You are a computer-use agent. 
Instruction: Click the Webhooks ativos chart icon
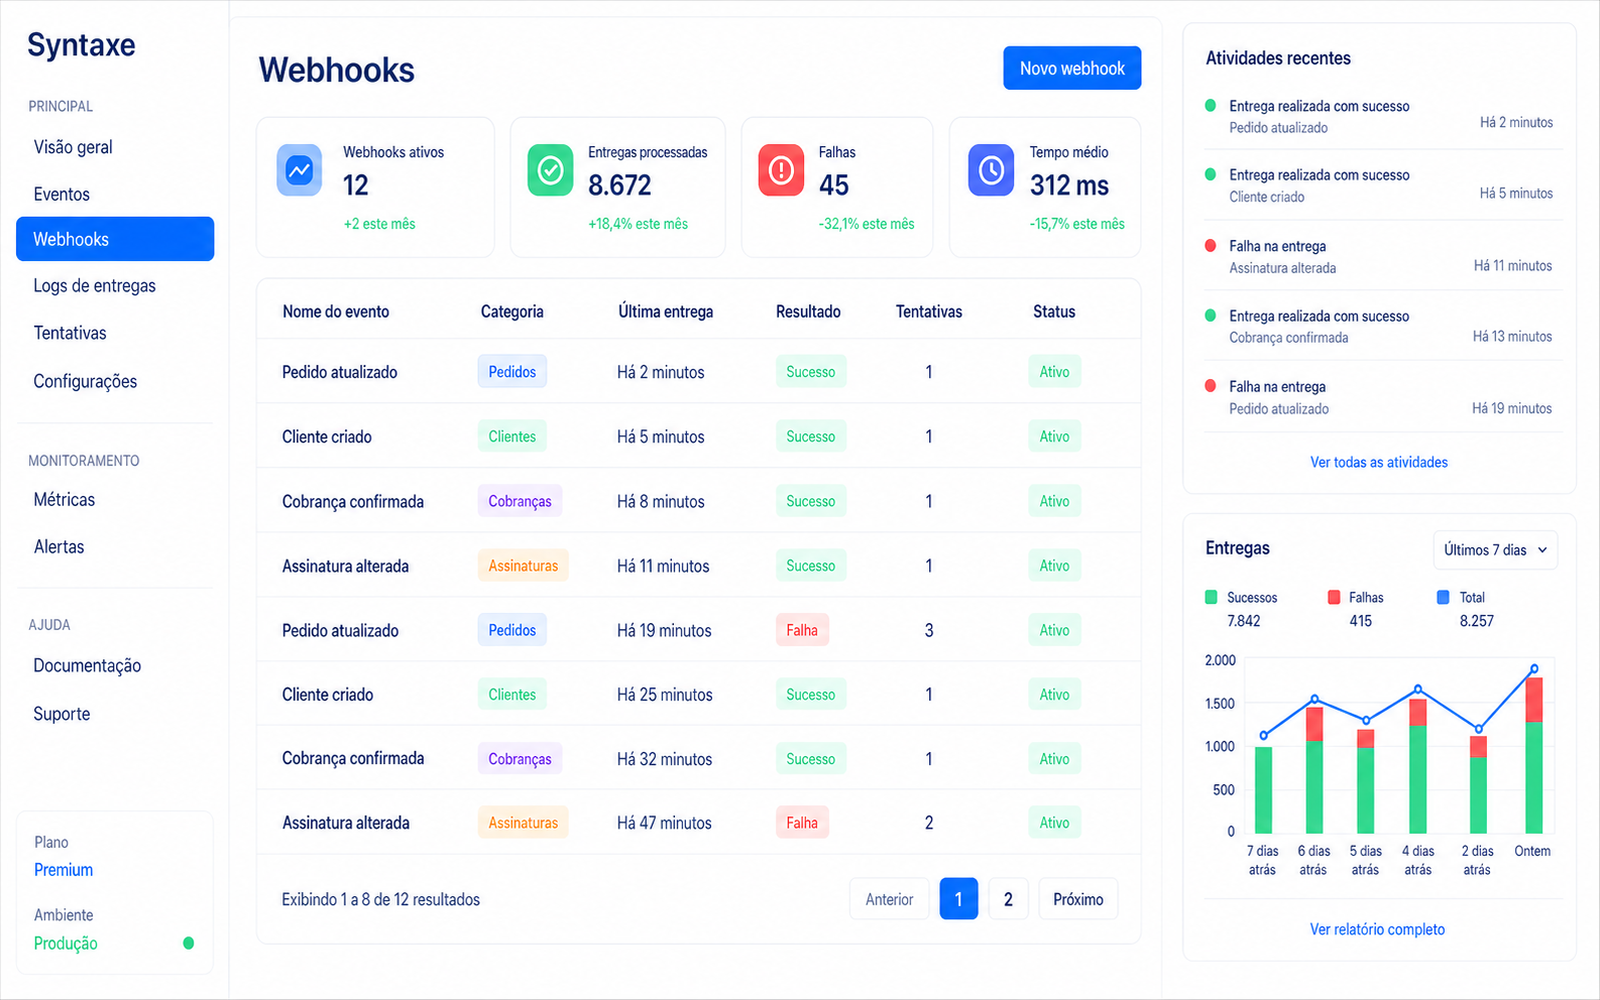(x=299, y=170)
